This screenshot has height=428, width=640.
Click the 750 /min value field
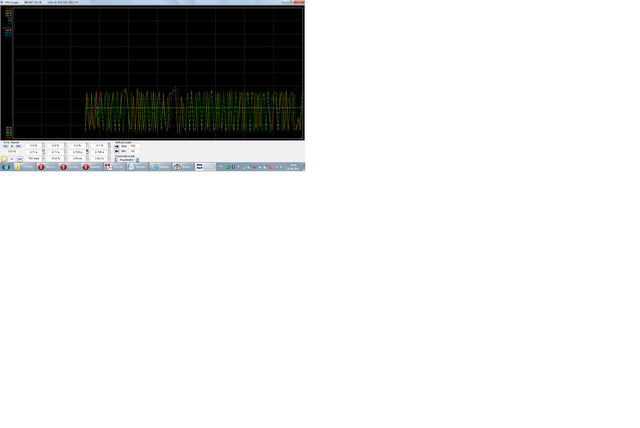coord(33,158)
